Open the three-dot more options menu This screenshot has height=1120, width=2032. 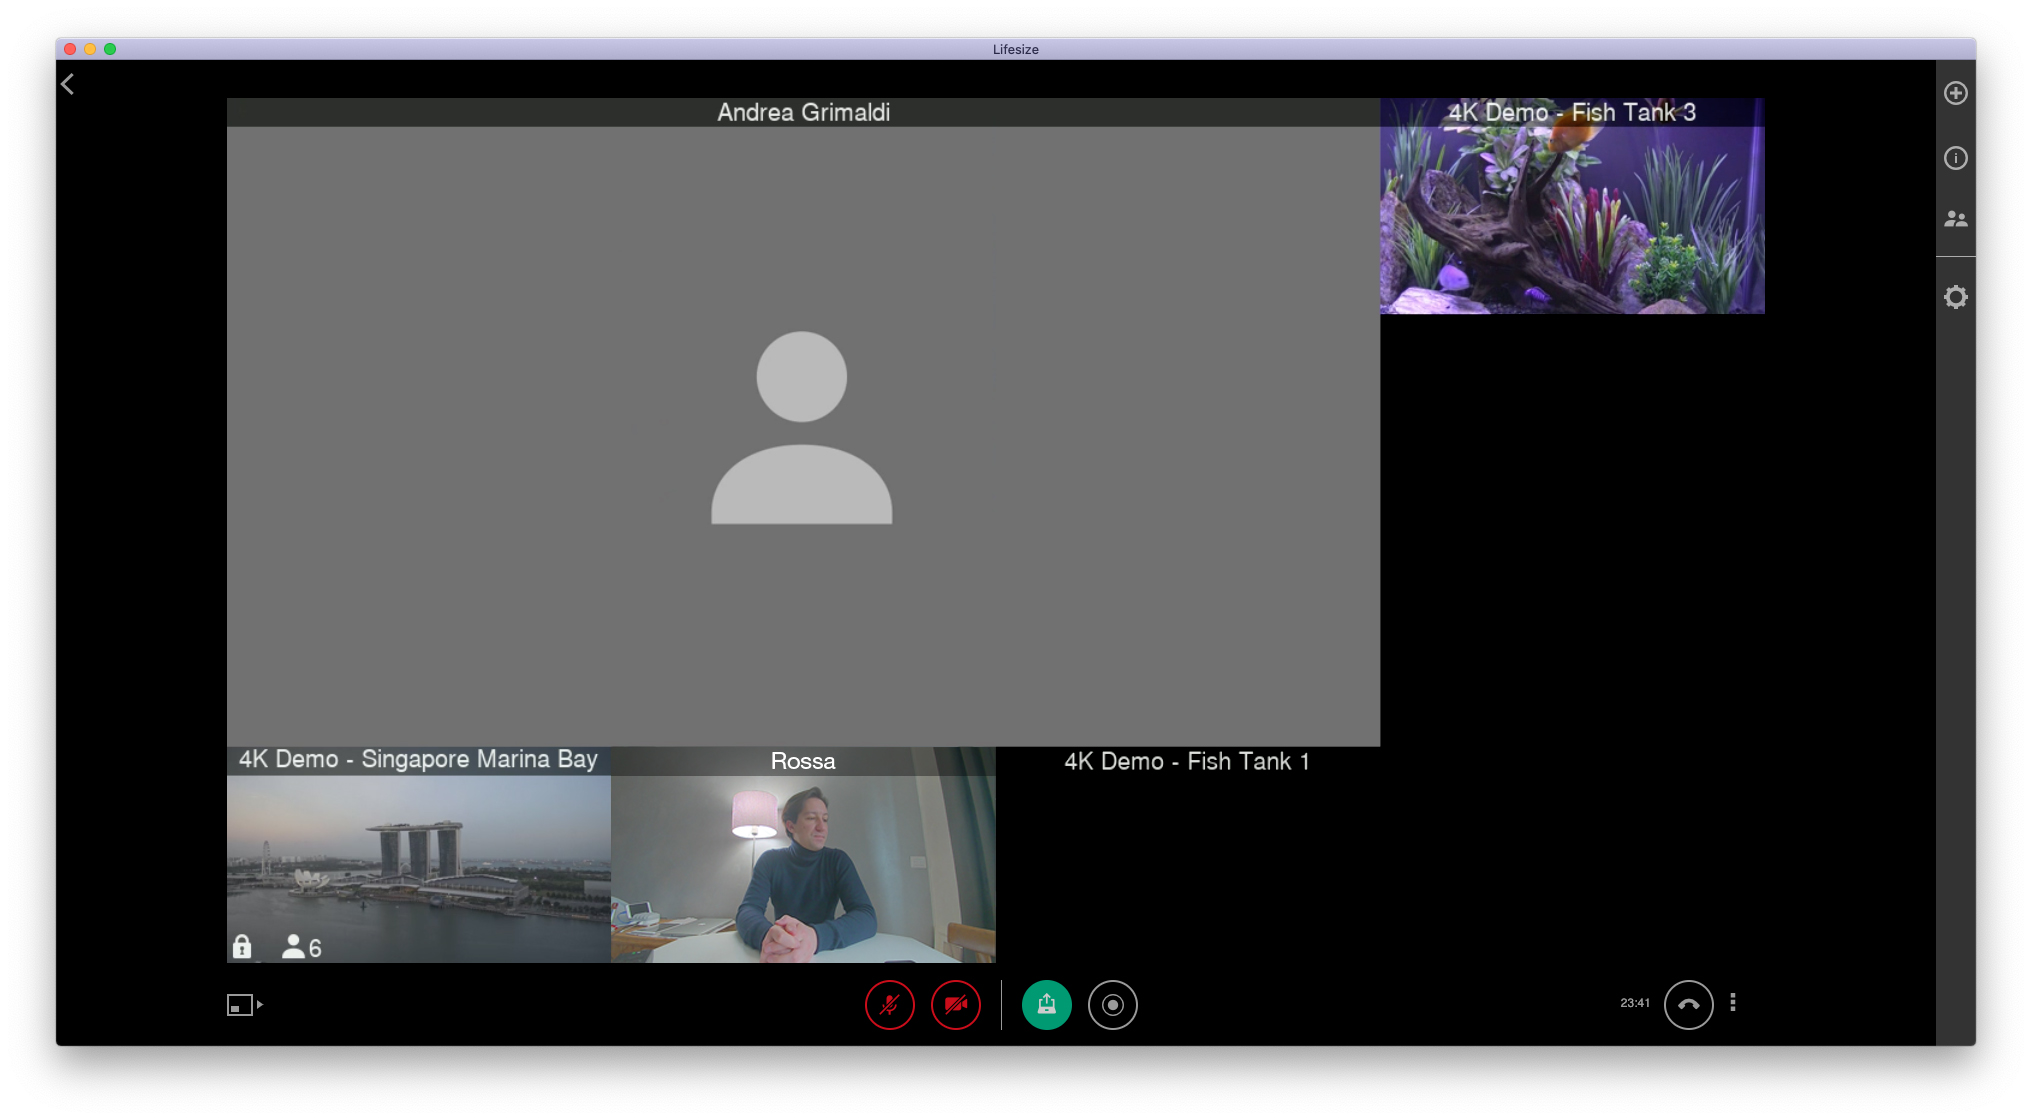coord(1733,1002)
